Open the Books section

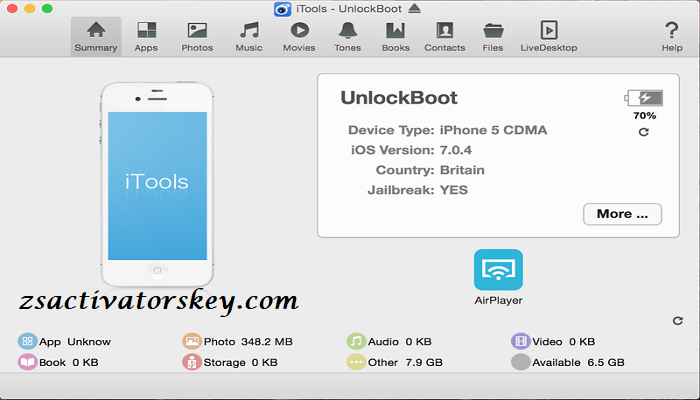(396, 37)
